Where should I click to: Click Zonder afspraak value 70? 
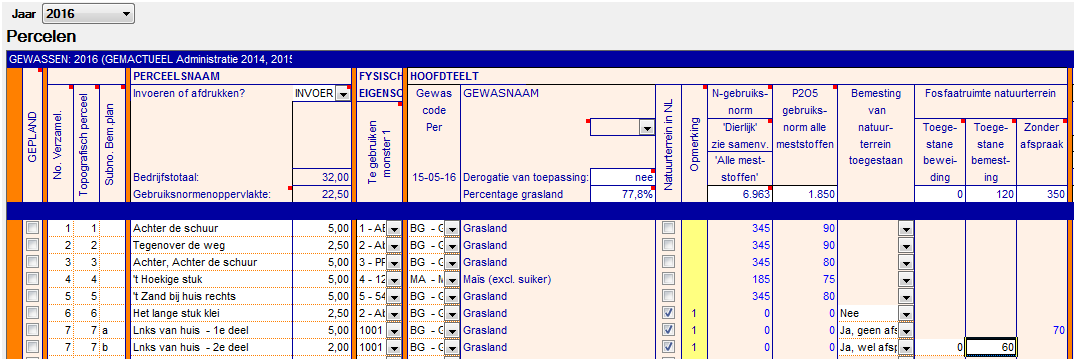[x=1042, y=331]
